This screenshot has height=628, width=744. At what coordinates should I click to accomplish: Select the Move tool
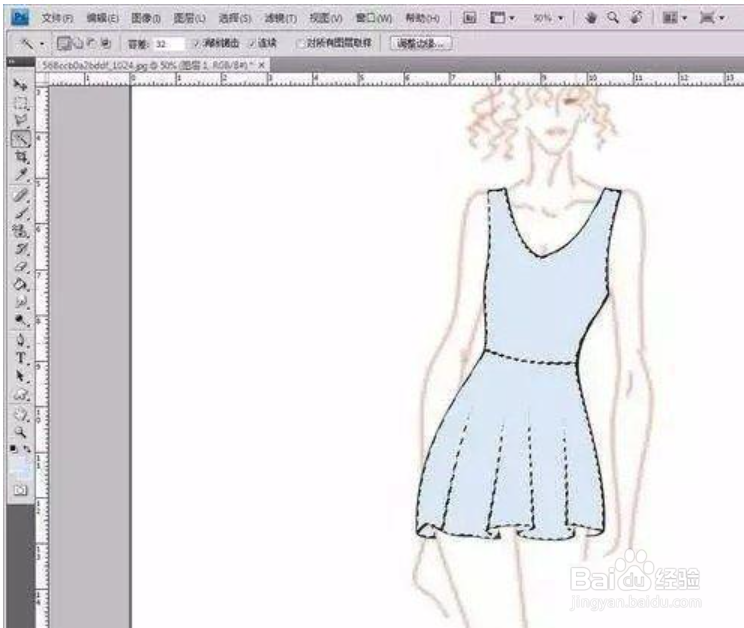point(20,85)
